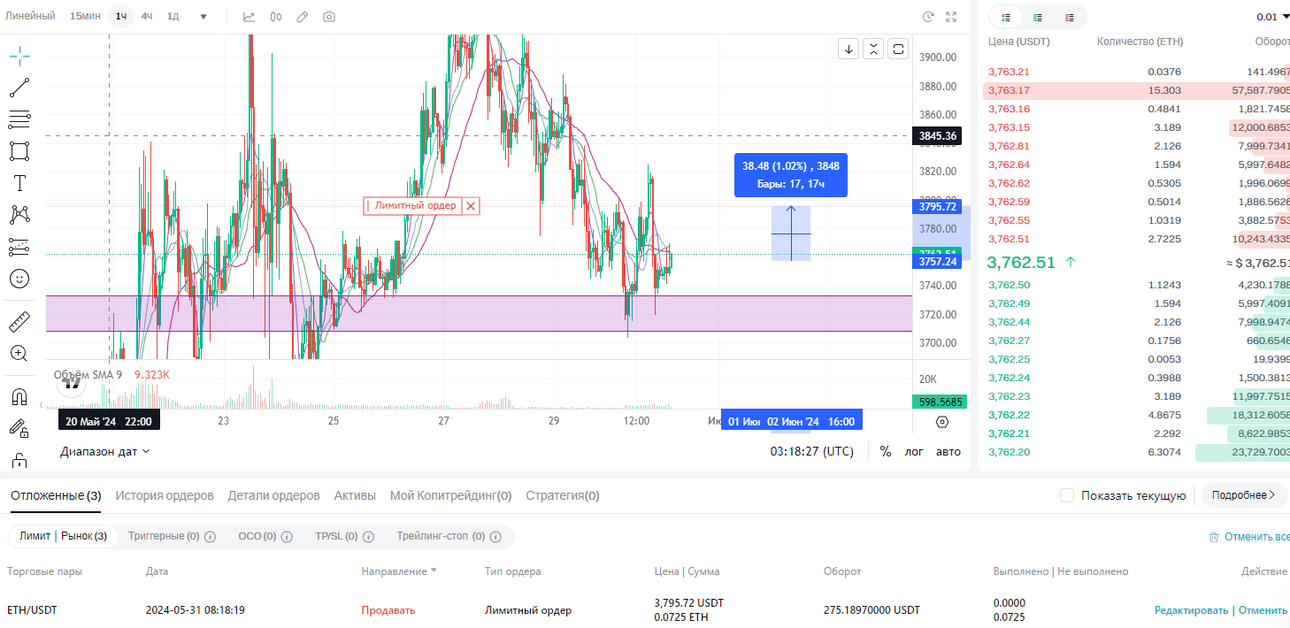Toggle stay-in-drawing-mode pencil lock

(x=19, y=428)
